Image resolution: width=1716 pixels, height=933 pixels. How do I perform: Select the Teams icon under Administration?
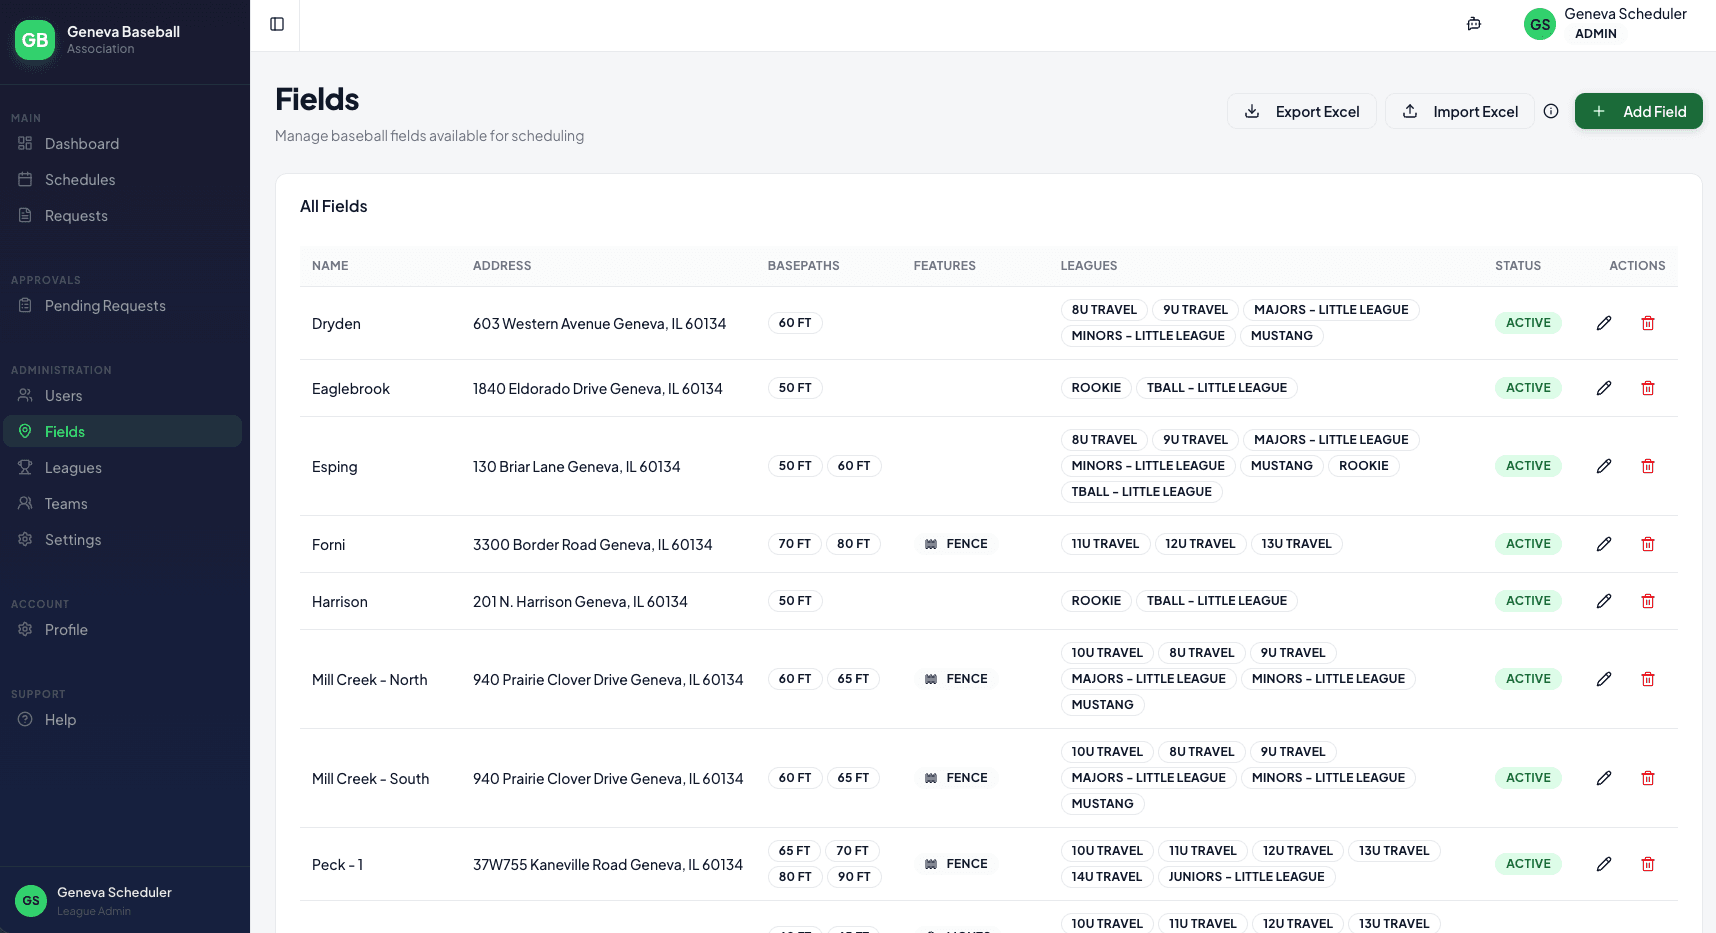[x=26, y=503]
